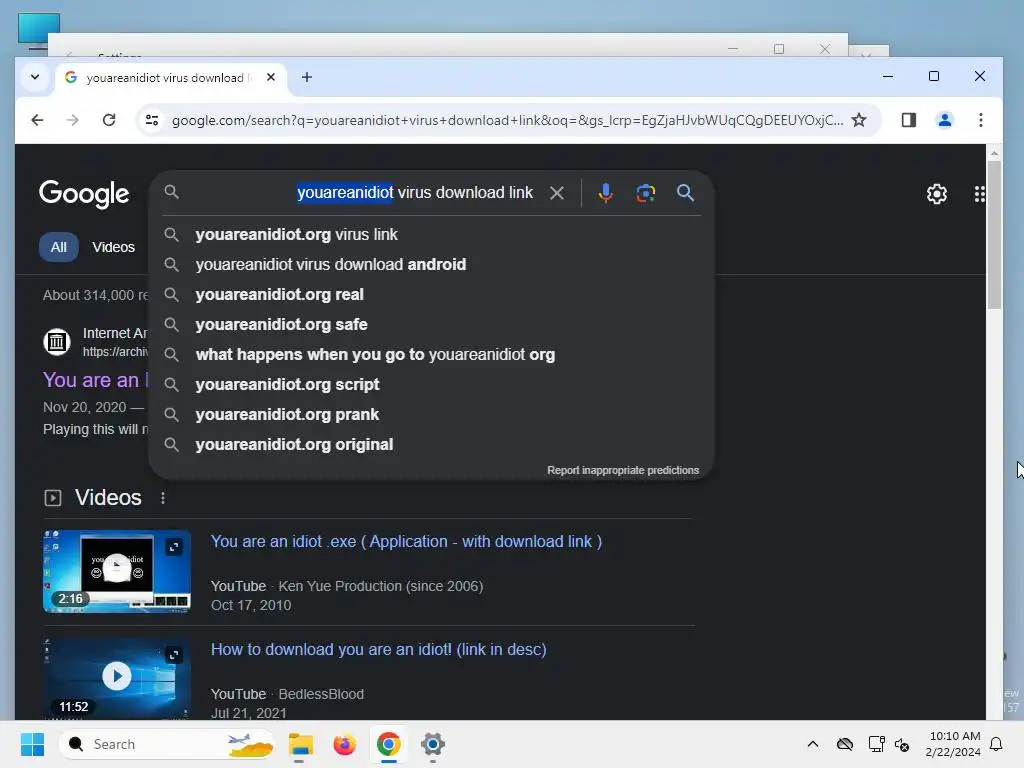Bookmark this page with the star icon
The width and height of the screenshot is (1024, 768).
point(859,120)
